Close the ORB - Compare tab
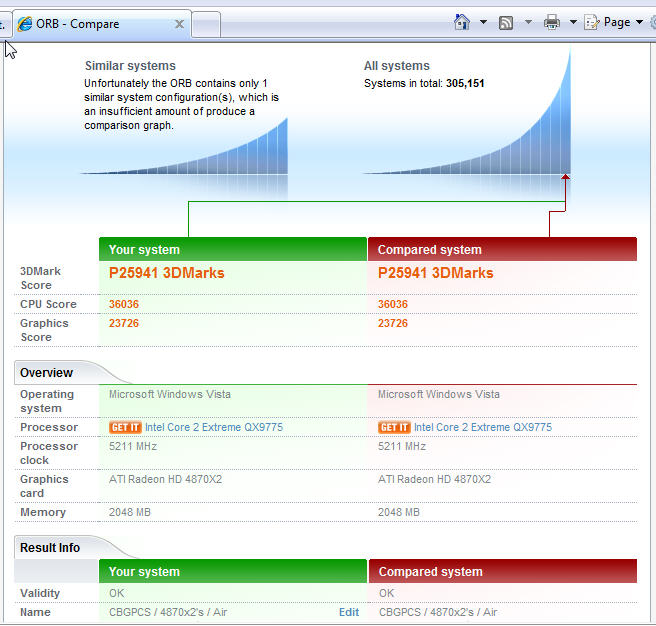This screenshot has width=656, height=626. [179, 24]
